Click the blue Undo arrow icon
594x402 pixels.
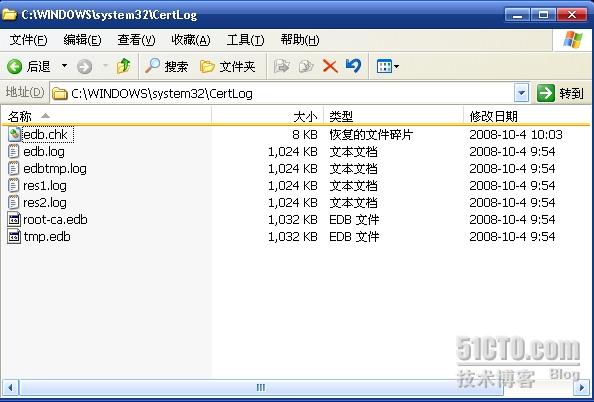(x=353, y=66)
